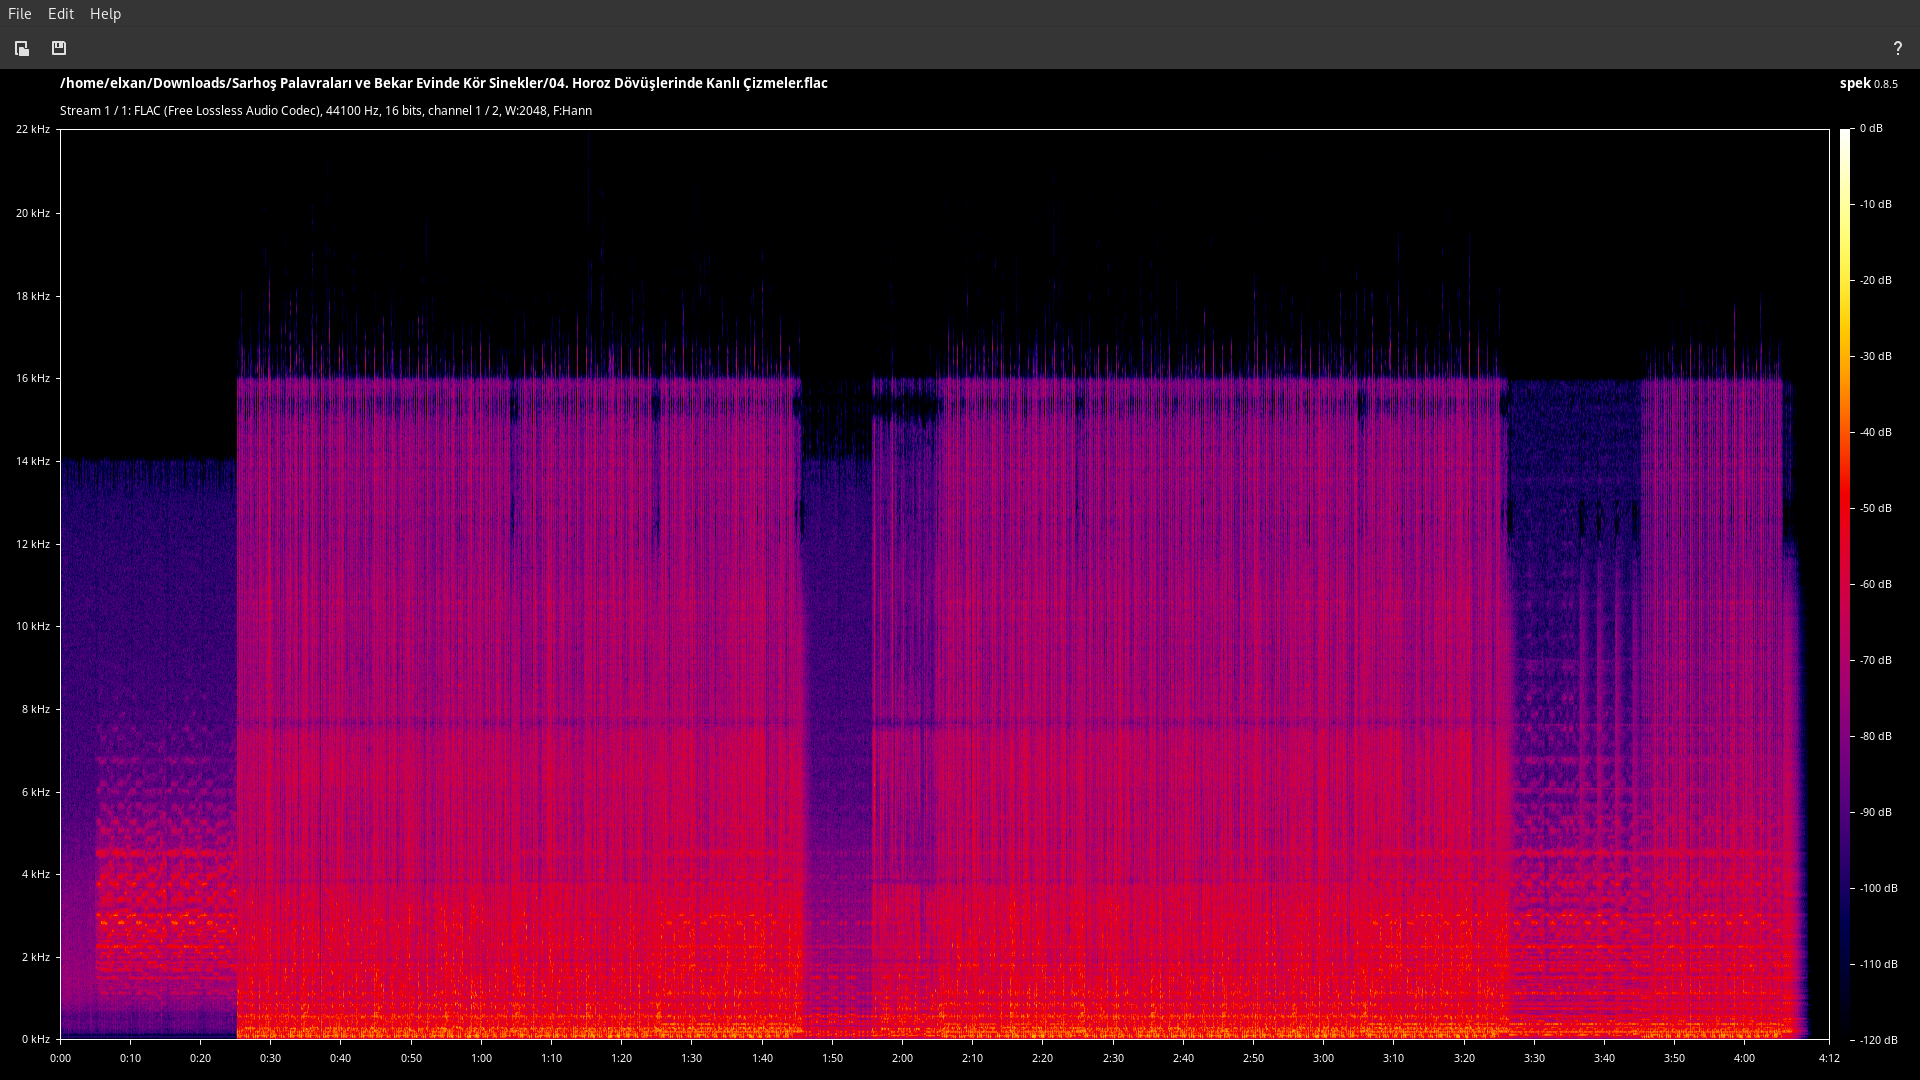Click the 14 kHz frequency axis label
The width and height of the screenshot is (1920, 1080).
pyautogui.click(x=32, y=461)
